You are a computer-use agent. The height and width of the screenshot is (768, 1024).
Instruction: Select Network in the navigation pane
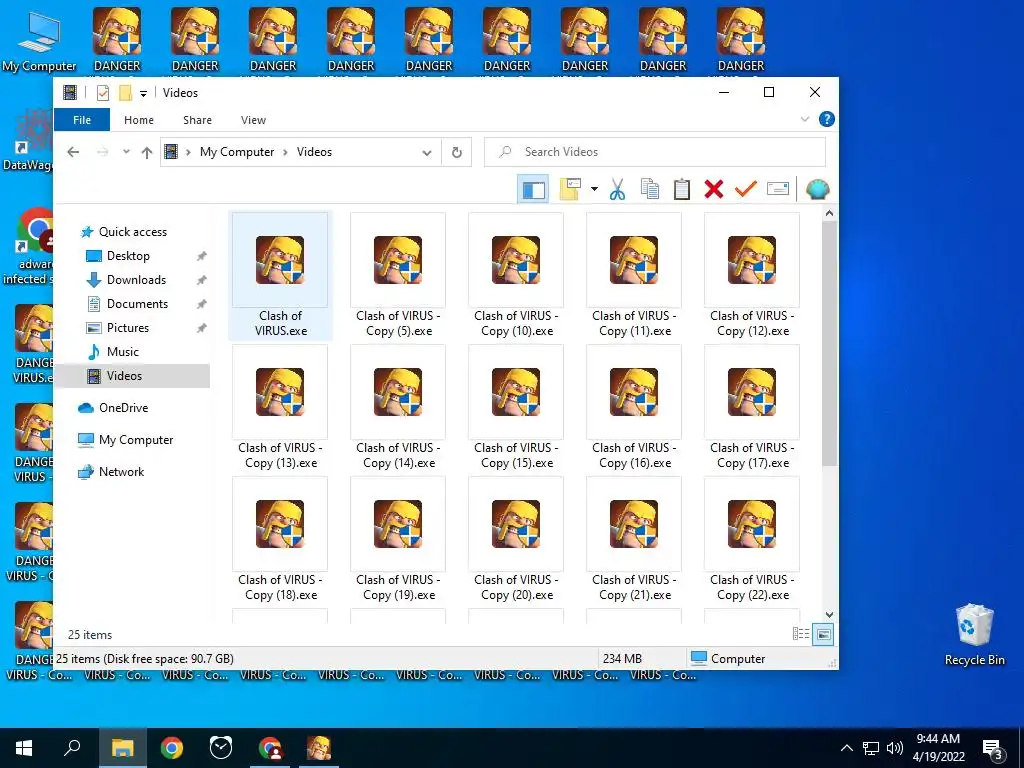121,472
